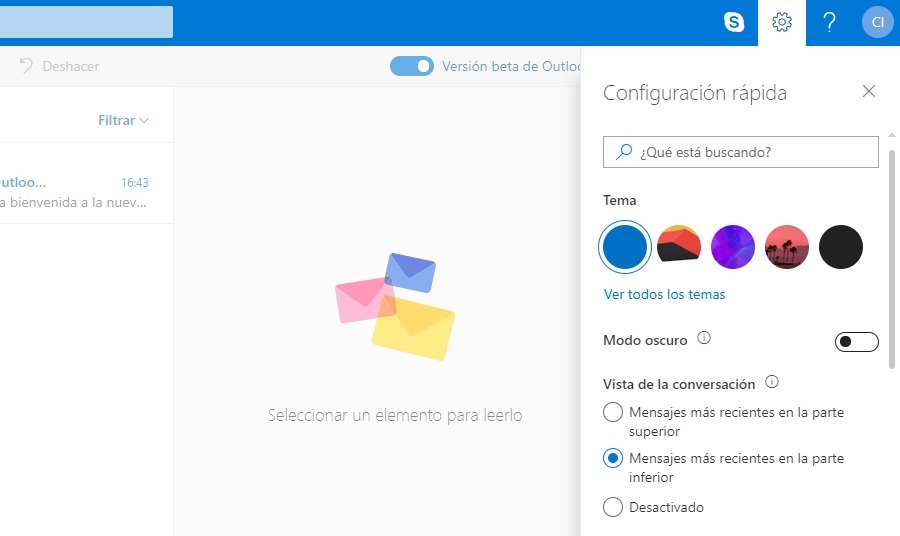Open the CI account avatar
Screen dimensions: 900x536
877,22
